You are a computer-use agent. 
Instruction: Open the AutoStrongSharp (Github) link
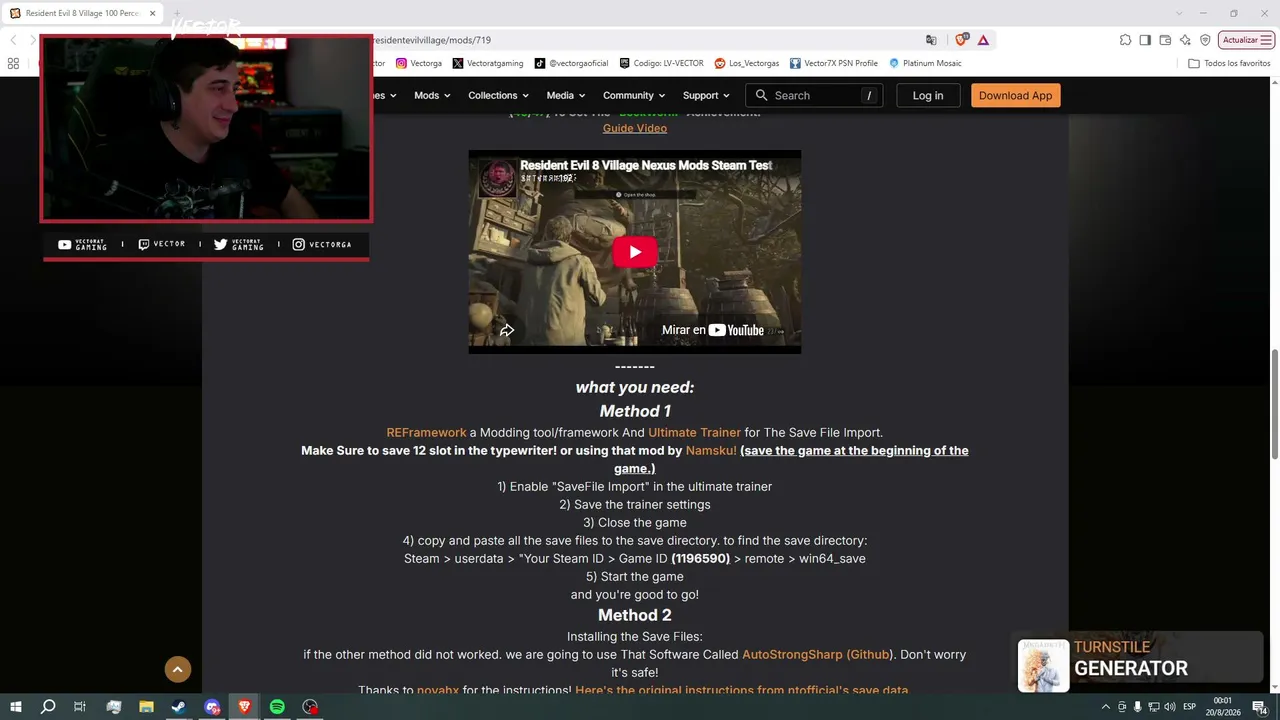pos(817,654)
